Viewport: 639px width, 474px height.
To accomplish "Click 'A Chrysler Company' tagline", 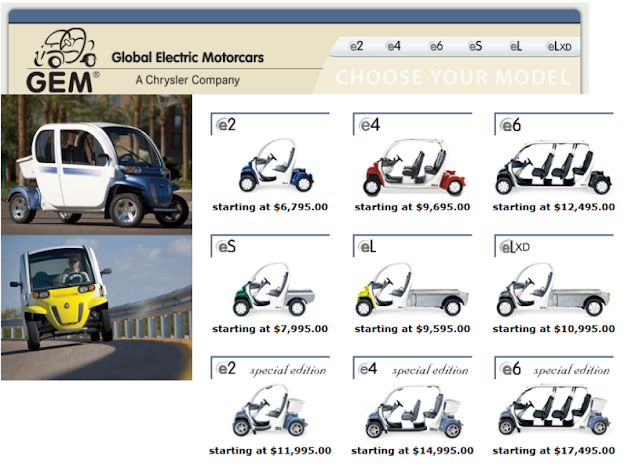I will pyautogui.click(x=187, y=80).
